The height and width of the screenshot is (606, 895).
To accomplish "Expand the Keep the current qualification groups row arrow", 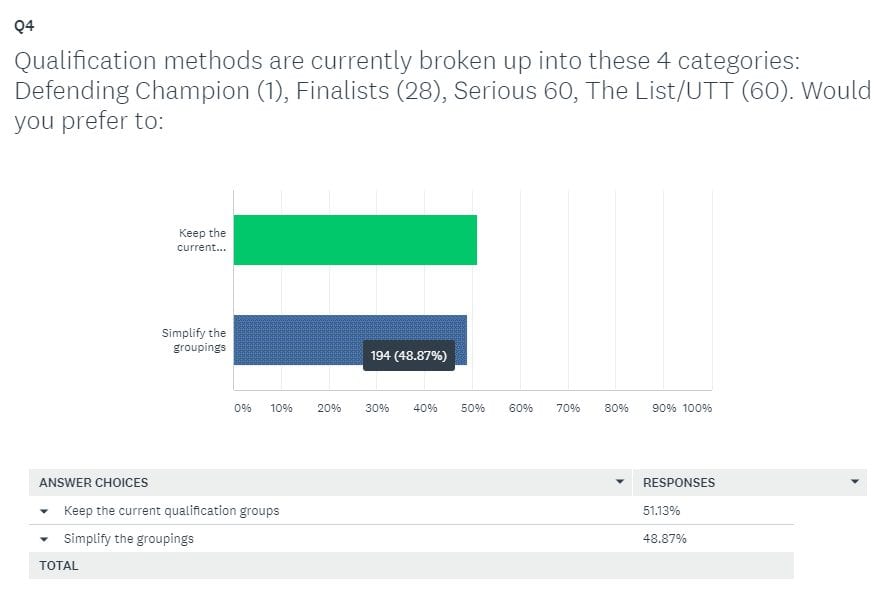I will [x=44, y=511].
